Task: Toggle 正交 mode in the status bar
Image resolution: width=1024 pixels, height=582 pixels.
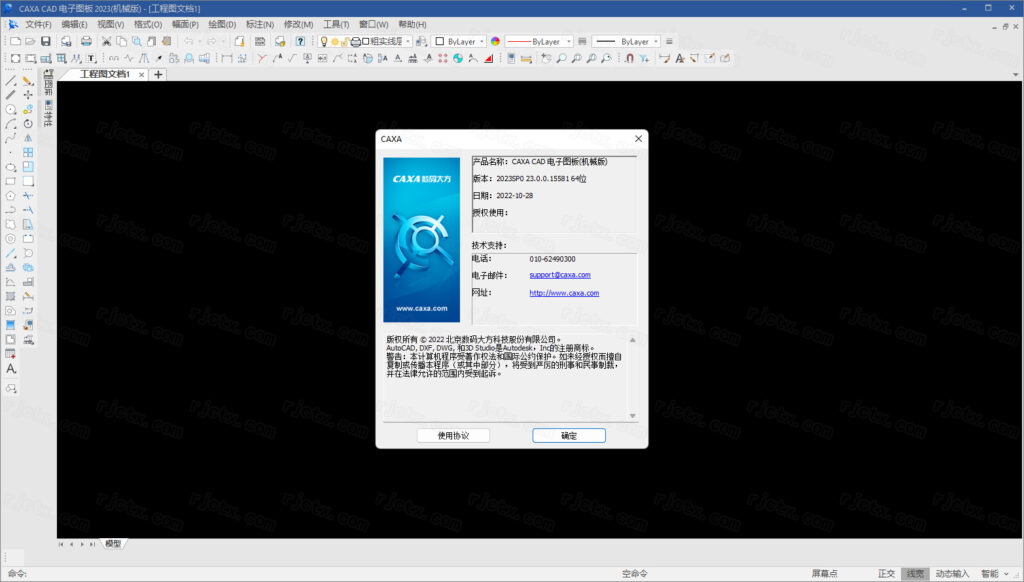Action: pyautogui.click(x=886, y=573)
